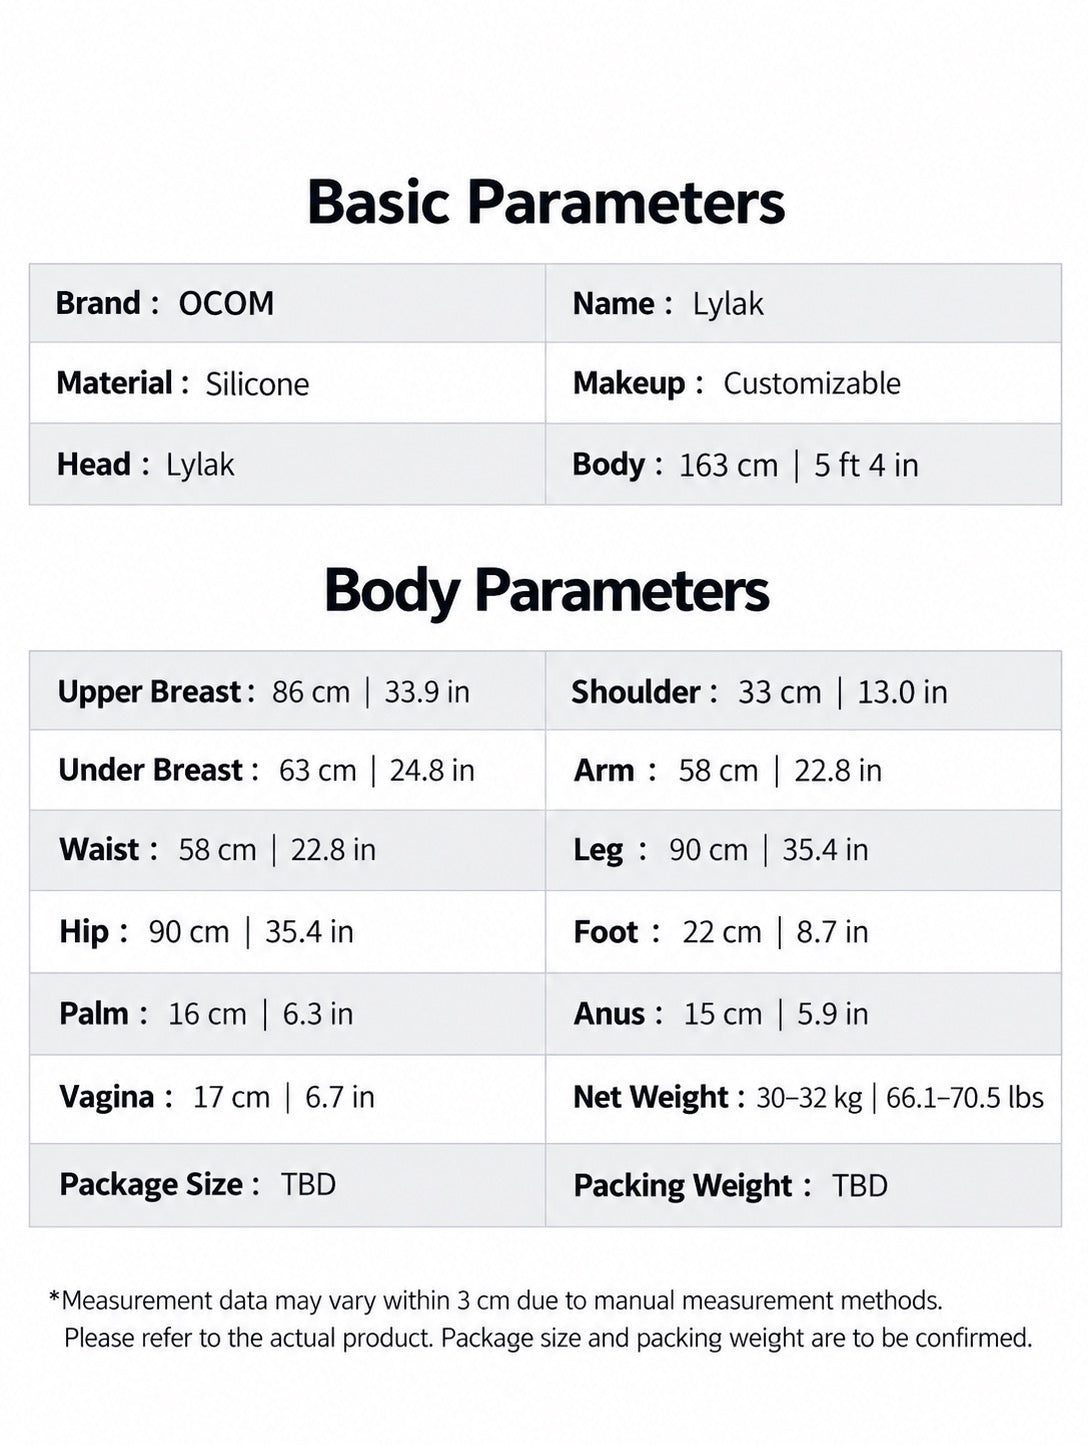Click the Shoulder 33 cm cell

pyautogui.click(x=803, y=691)
